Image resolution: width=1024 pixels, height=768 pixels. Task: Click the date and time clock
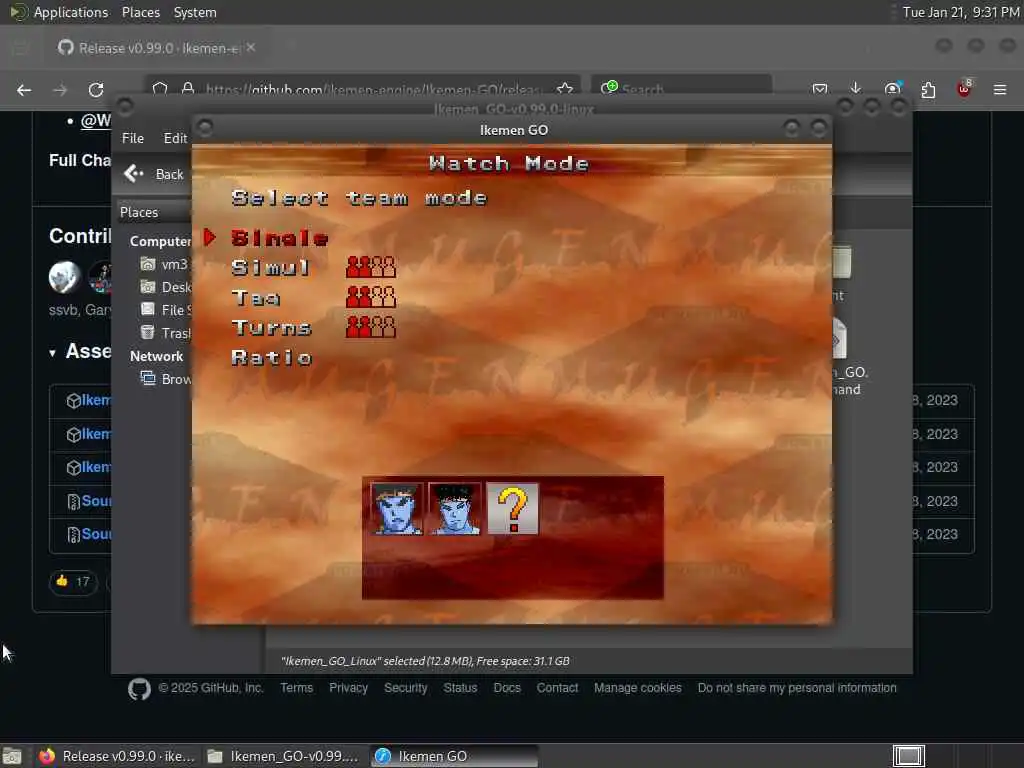[x=960, y=12]
